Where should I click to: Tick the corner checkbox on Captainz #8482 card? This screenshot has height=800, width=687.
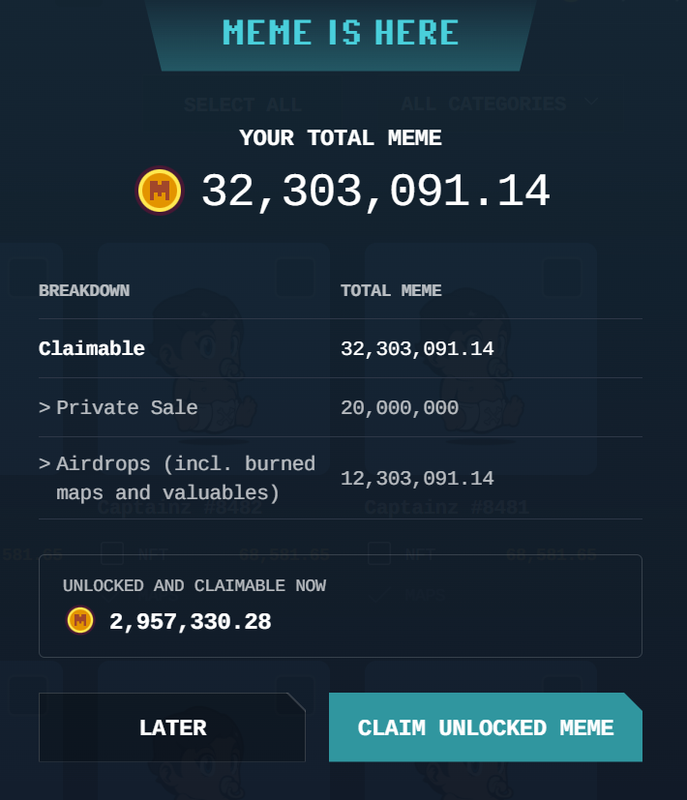pyautogui.click(x=295, y=277)
